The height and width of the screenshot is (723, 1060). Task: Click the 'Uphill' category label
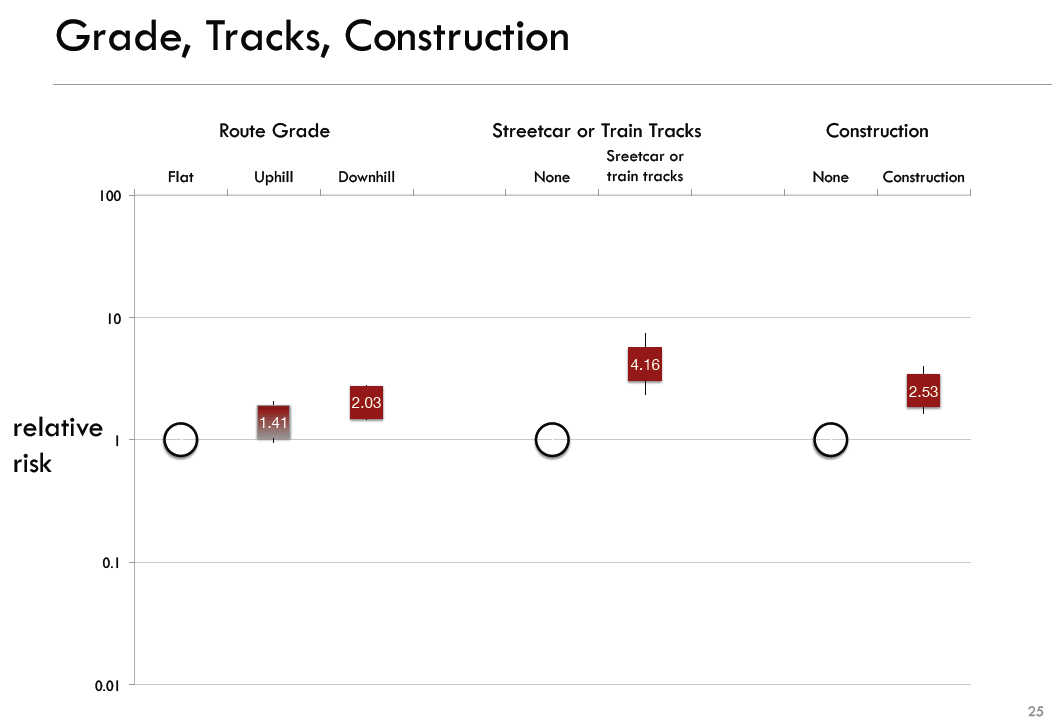click(x=273, y=177)
